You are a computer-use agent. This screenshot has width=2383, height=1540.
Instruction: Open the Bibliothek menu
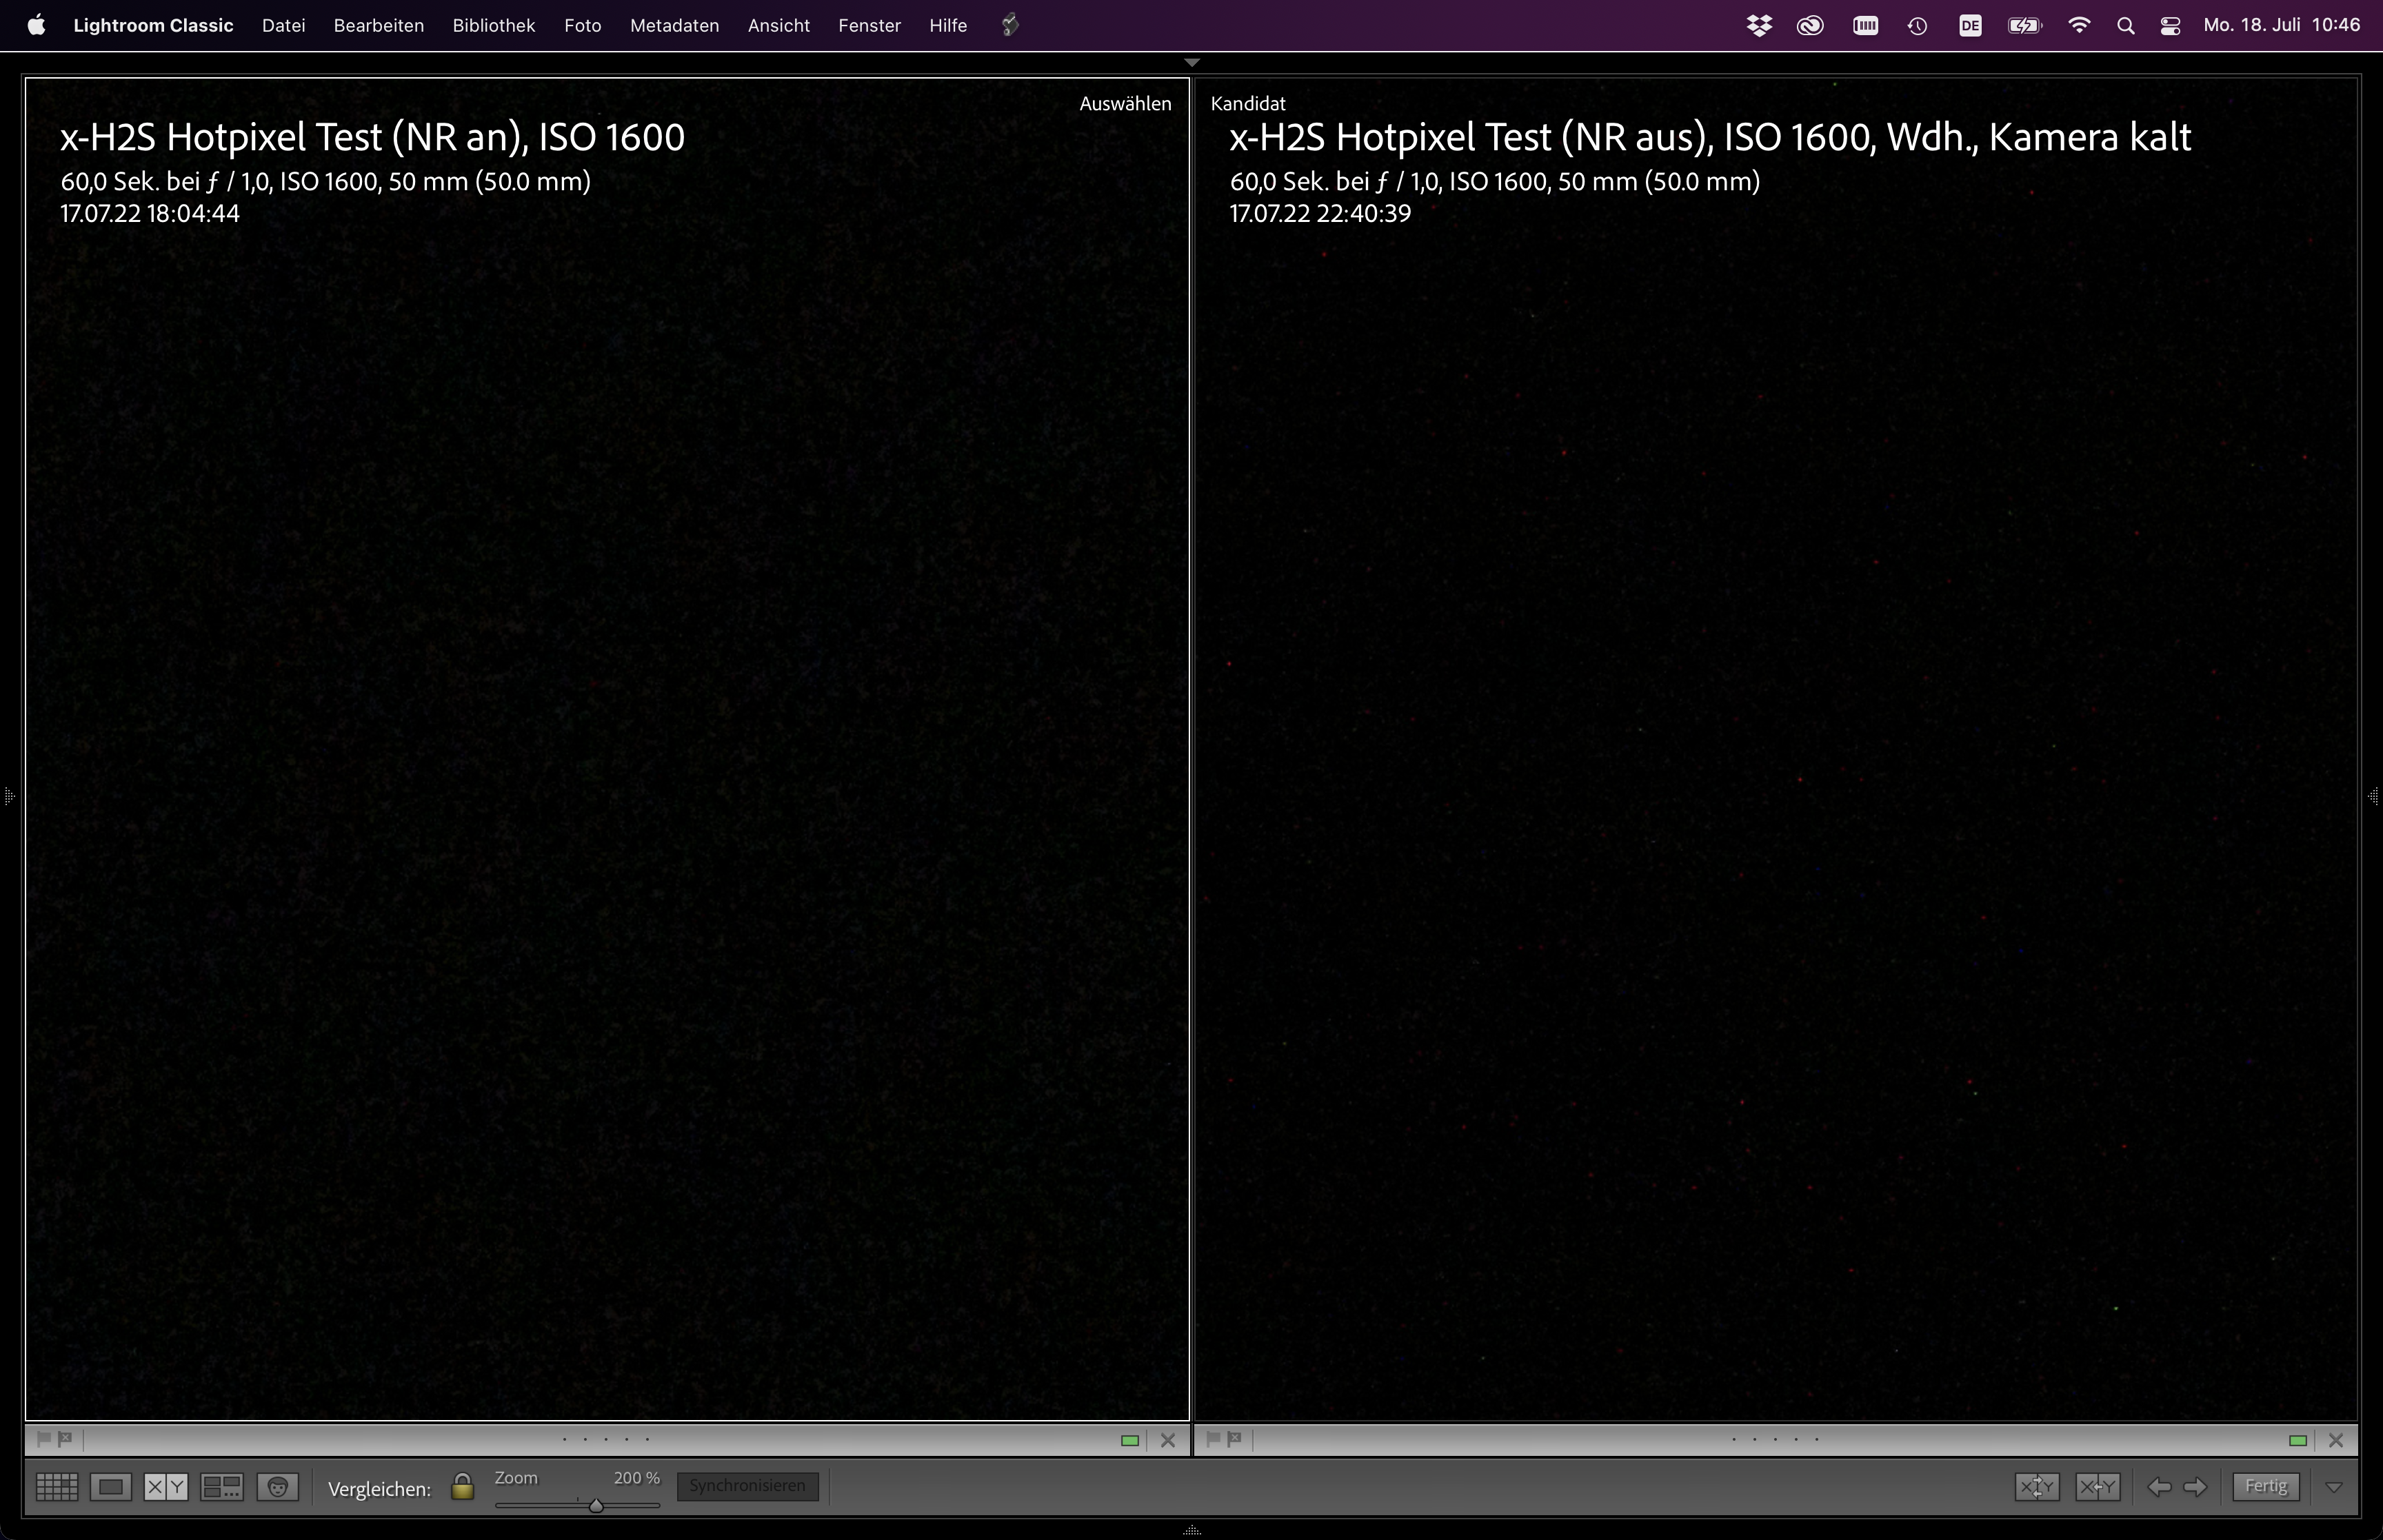[494, 25]
